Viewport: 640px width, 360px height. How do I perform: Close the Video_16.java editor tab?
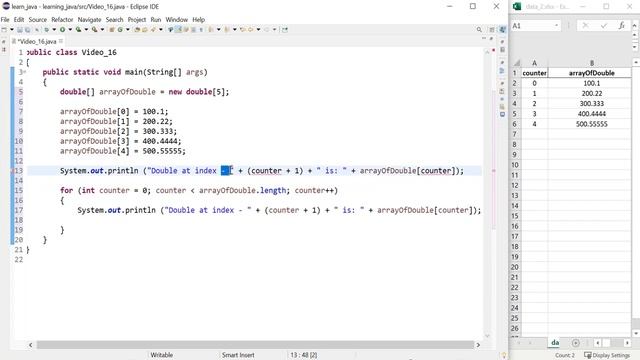[x=61, y=41]
